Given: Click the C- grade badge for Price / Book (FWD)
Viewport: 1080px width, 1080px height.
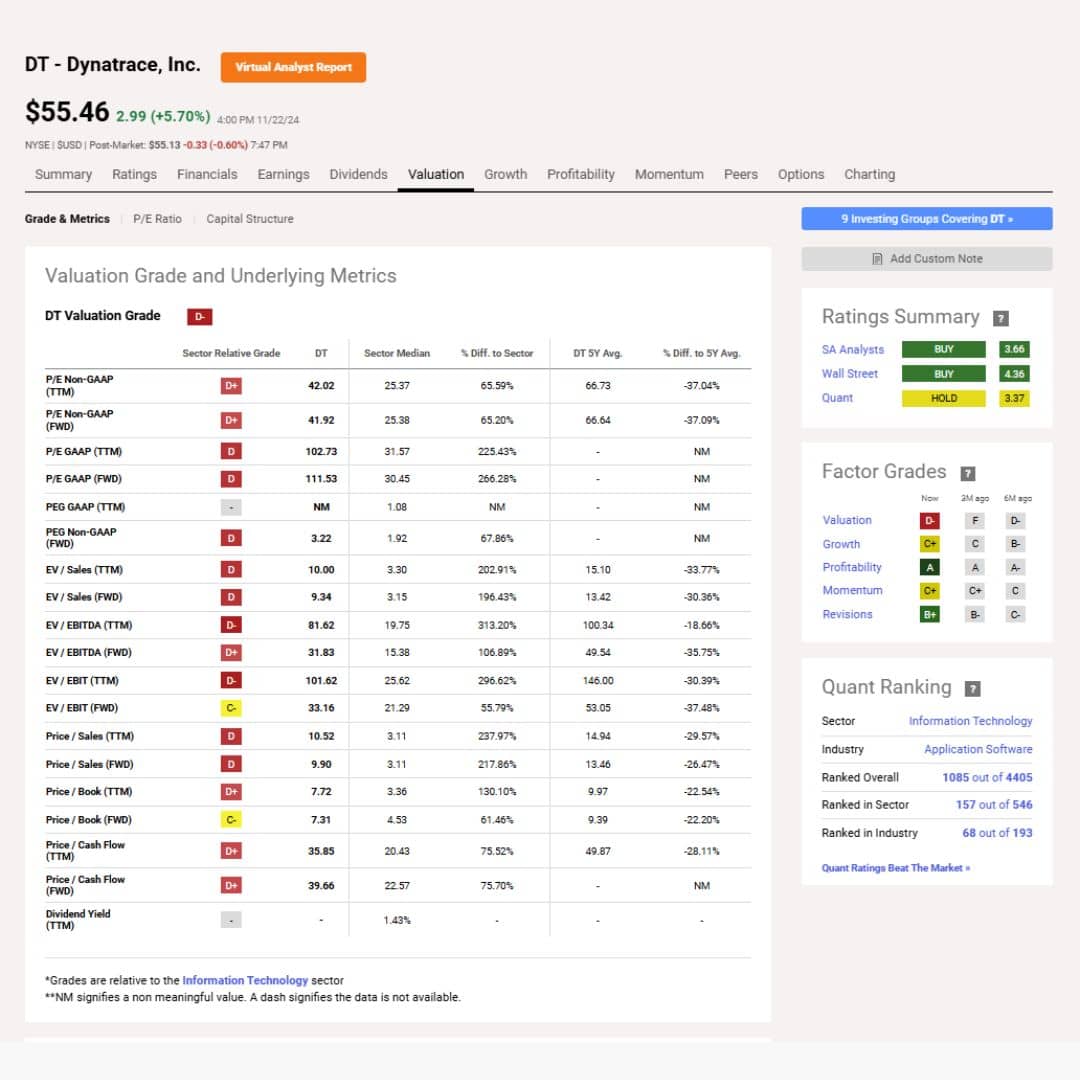Looking at the screenshot, I should coord(231,820).
